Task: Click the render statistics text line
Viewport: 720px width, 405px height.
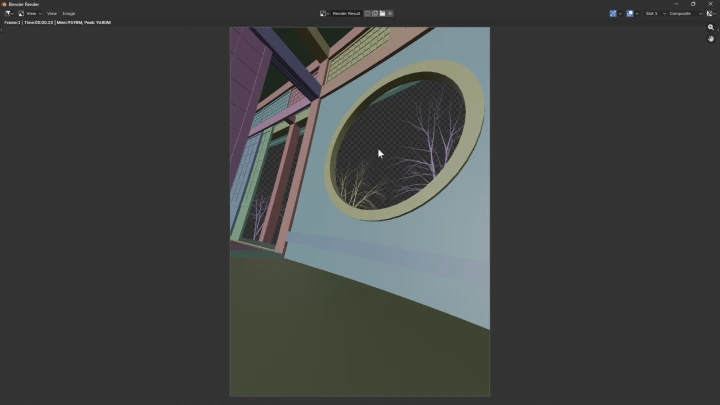Action: click(x=57, y=22)
